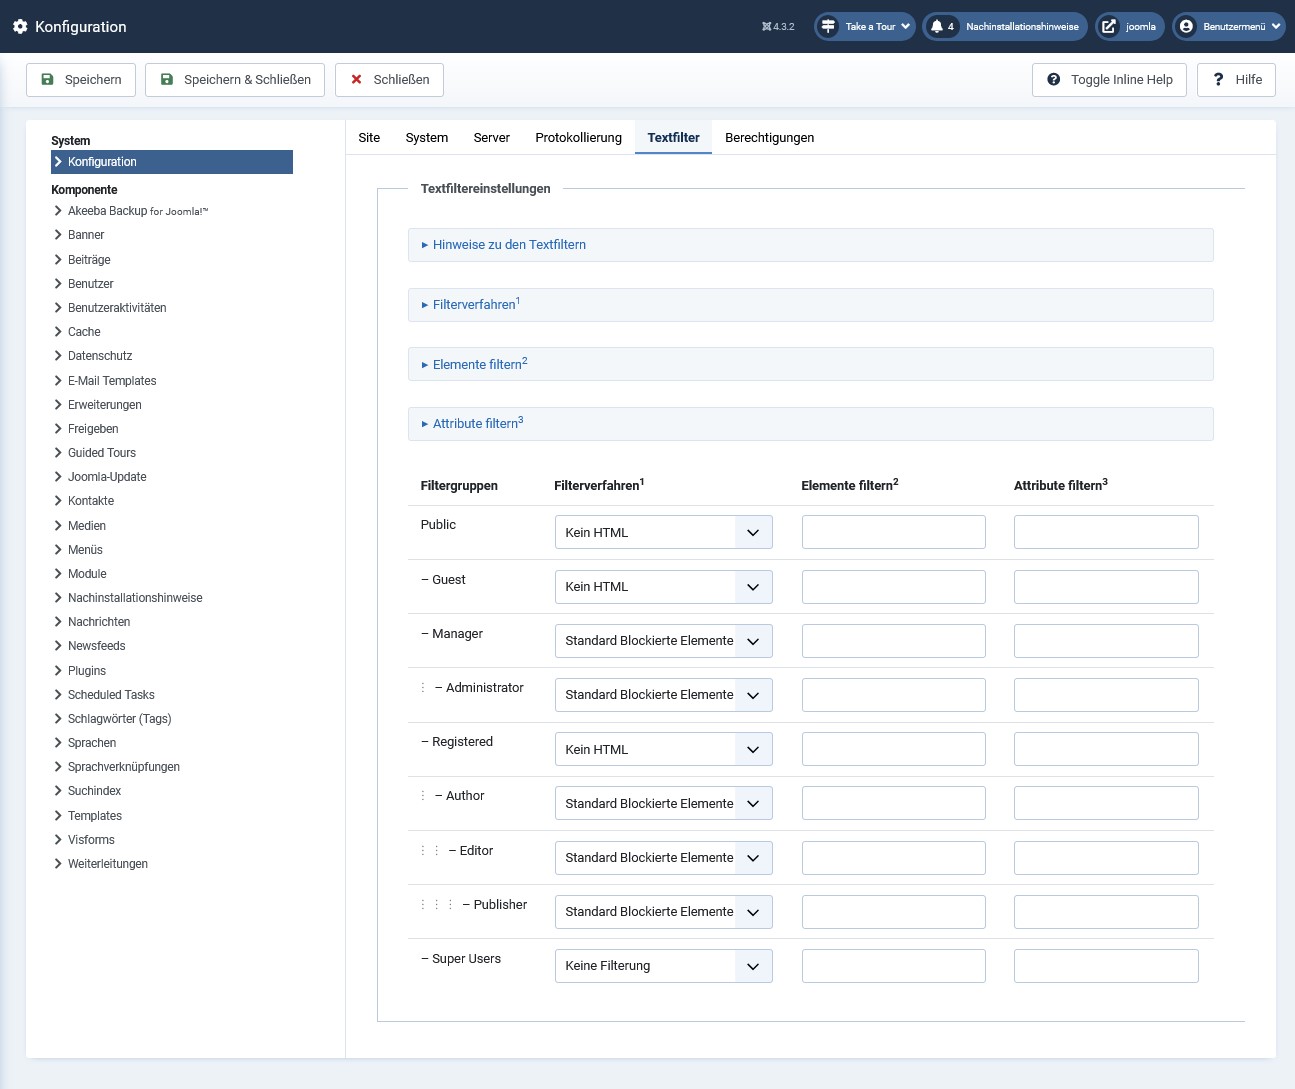The image size is (1295, 1089).
Task: Open Templates in the sidebar
Action: pos(94,815)
